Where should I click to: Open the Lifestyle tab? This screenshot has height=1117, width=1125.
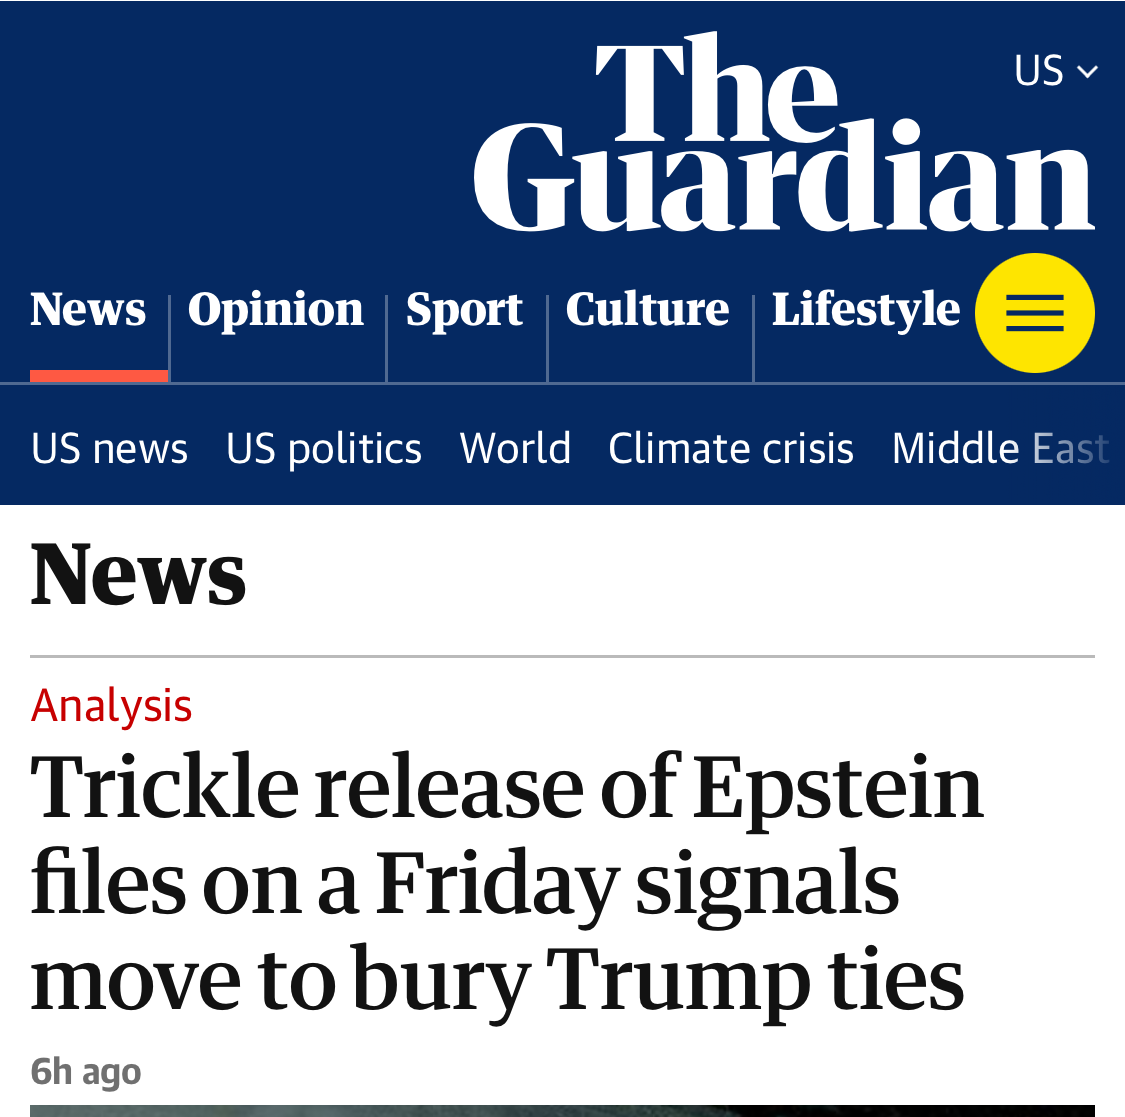pos(865,309)
